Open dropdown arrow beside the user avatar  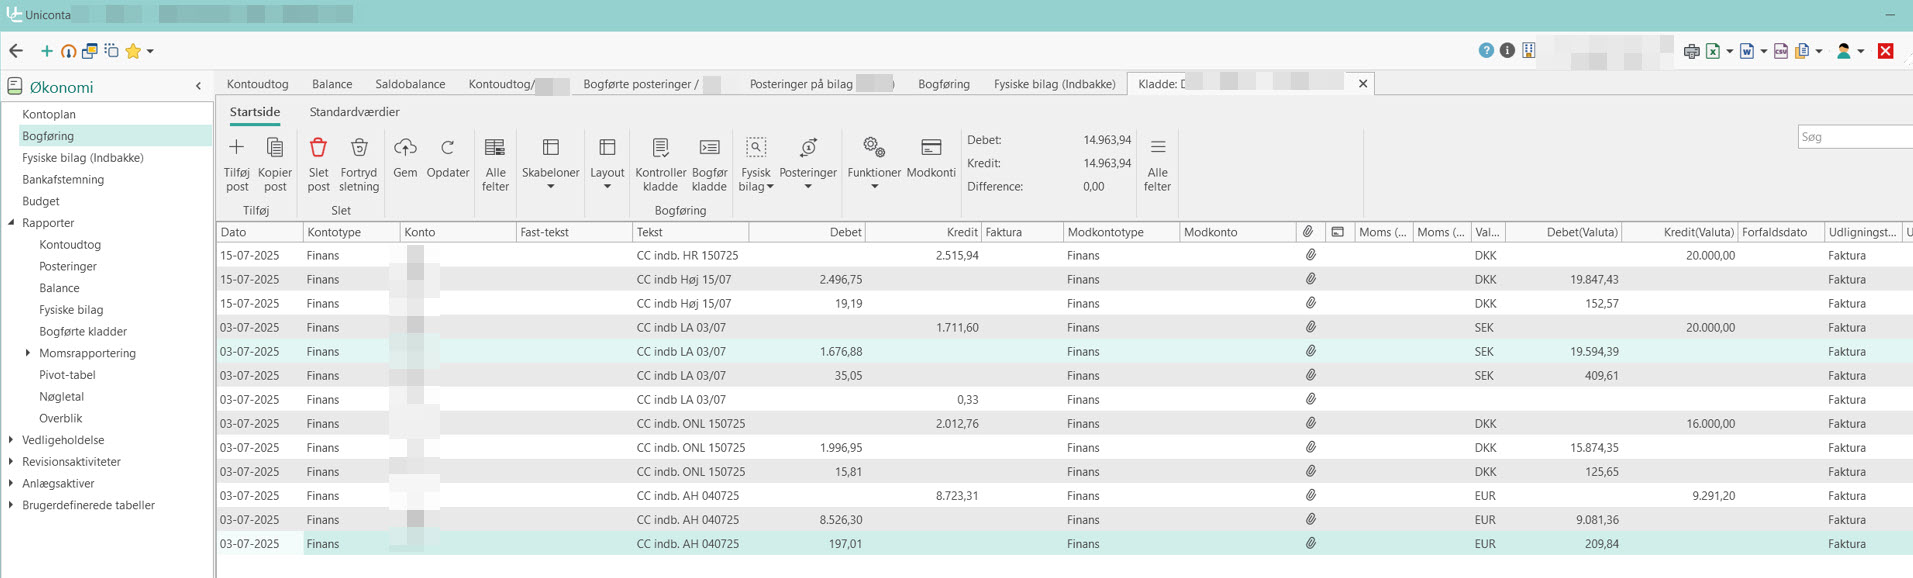[1860, 51]
